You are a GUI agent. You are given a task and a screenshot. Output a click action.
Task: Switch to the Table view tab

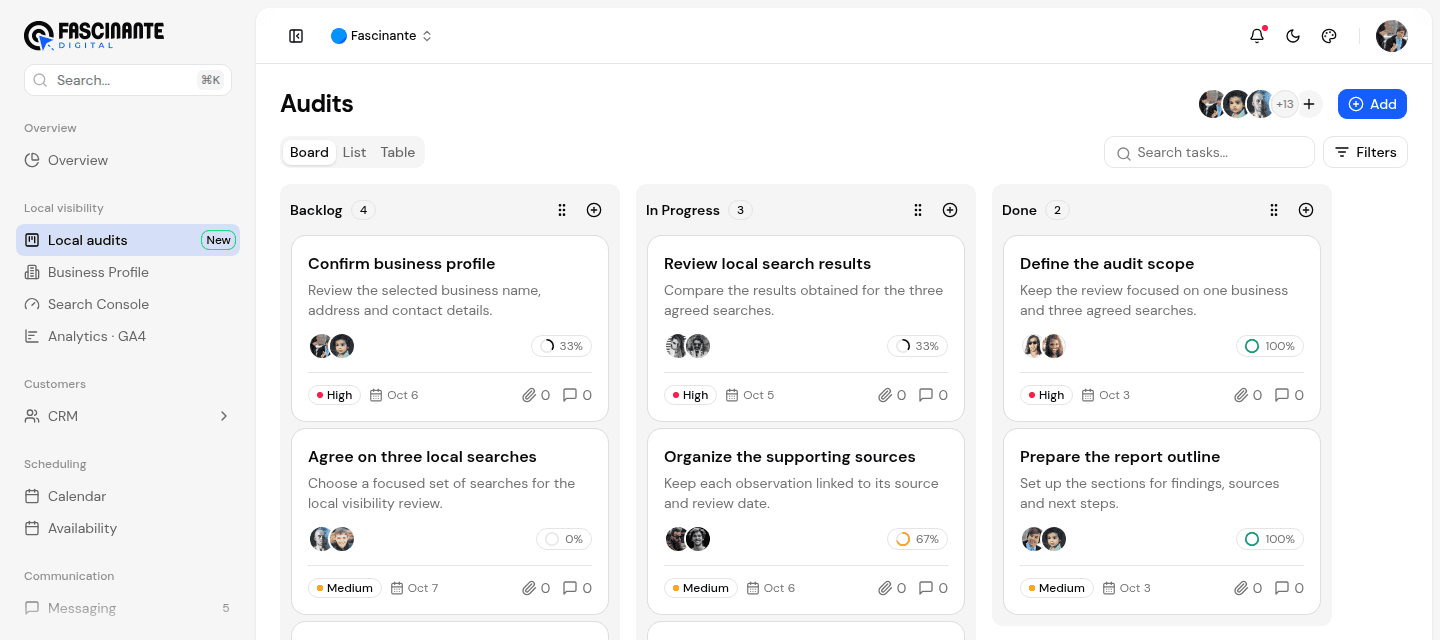click(397, 152)
